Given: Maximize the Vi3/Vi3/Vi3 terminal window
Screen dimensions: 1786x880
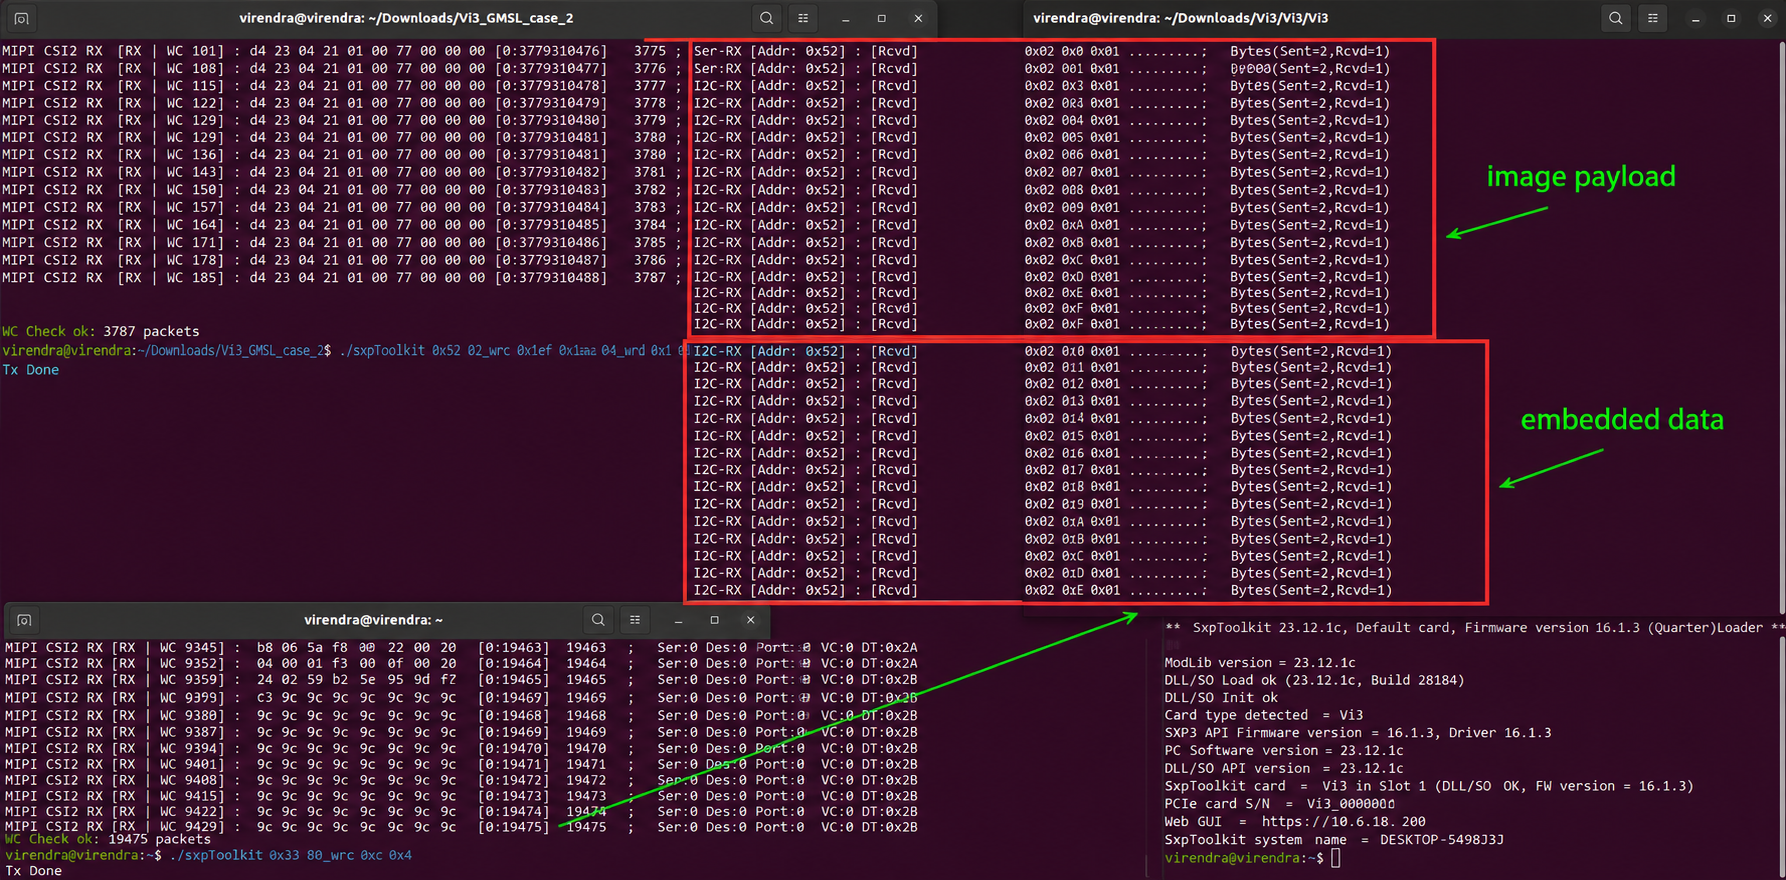Looking at the screenshot, I should [x=1731, y=18].
